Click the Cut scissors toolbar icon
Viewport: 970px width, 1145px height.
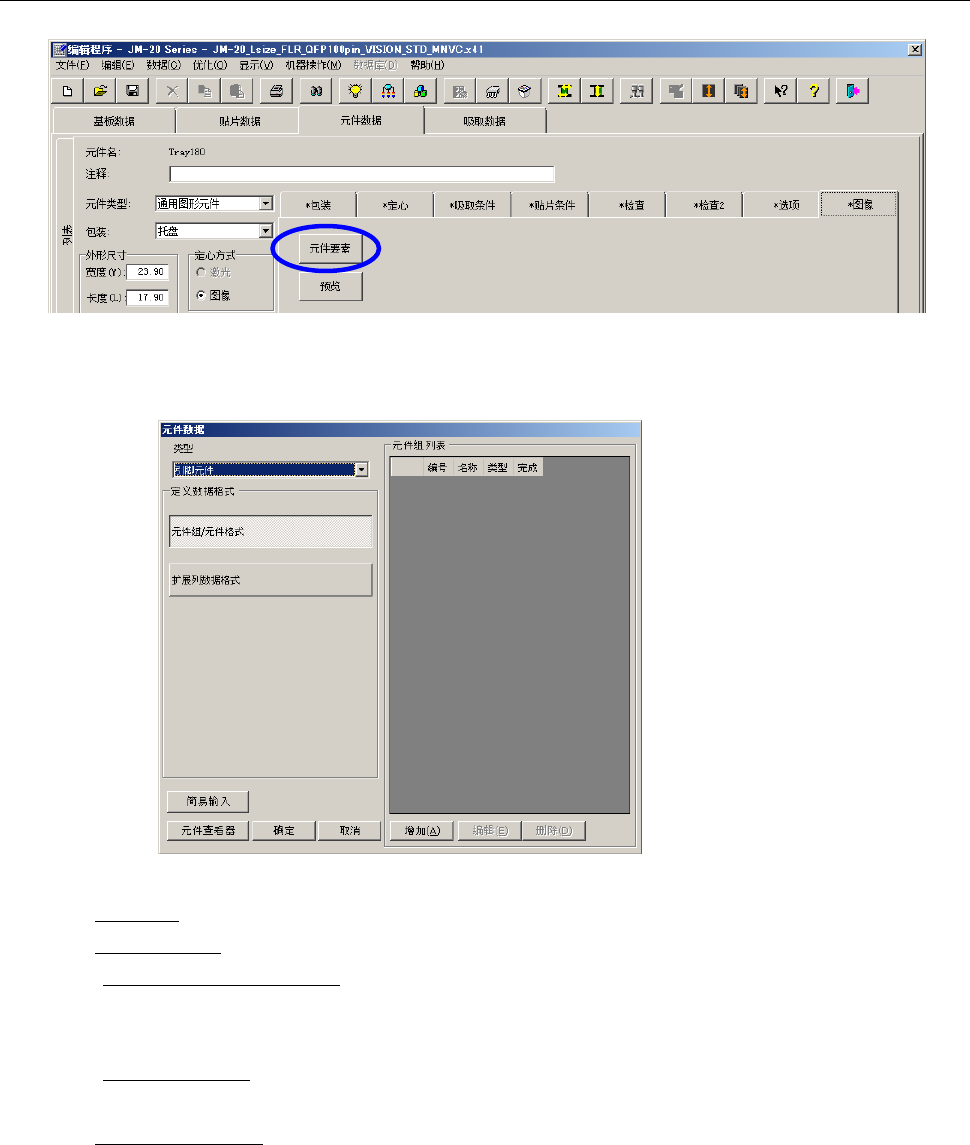coord(172,91)
